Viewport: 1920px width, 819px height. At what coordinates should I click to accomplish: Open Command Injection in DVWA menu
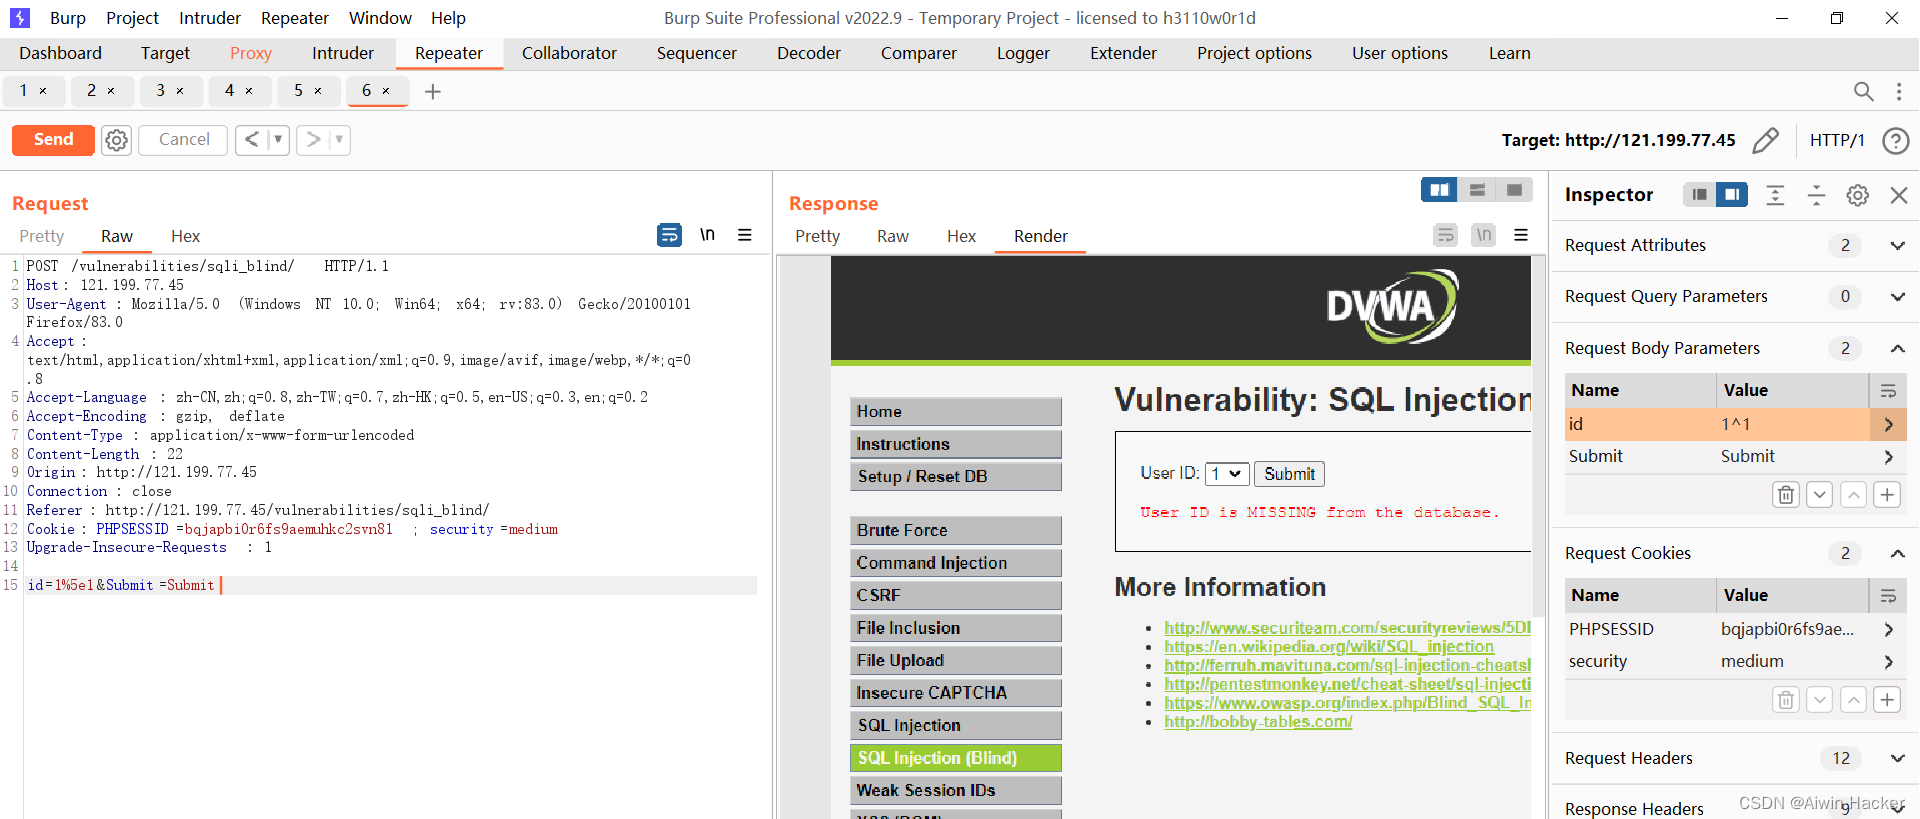tap(956, 563)
